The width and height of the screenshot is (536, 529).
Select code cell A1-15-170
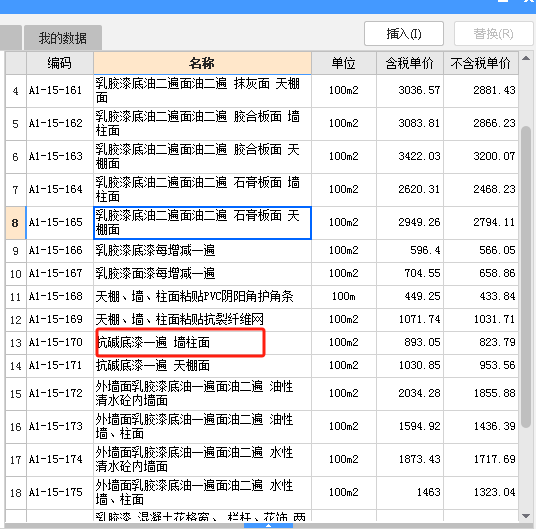(60, 342)
